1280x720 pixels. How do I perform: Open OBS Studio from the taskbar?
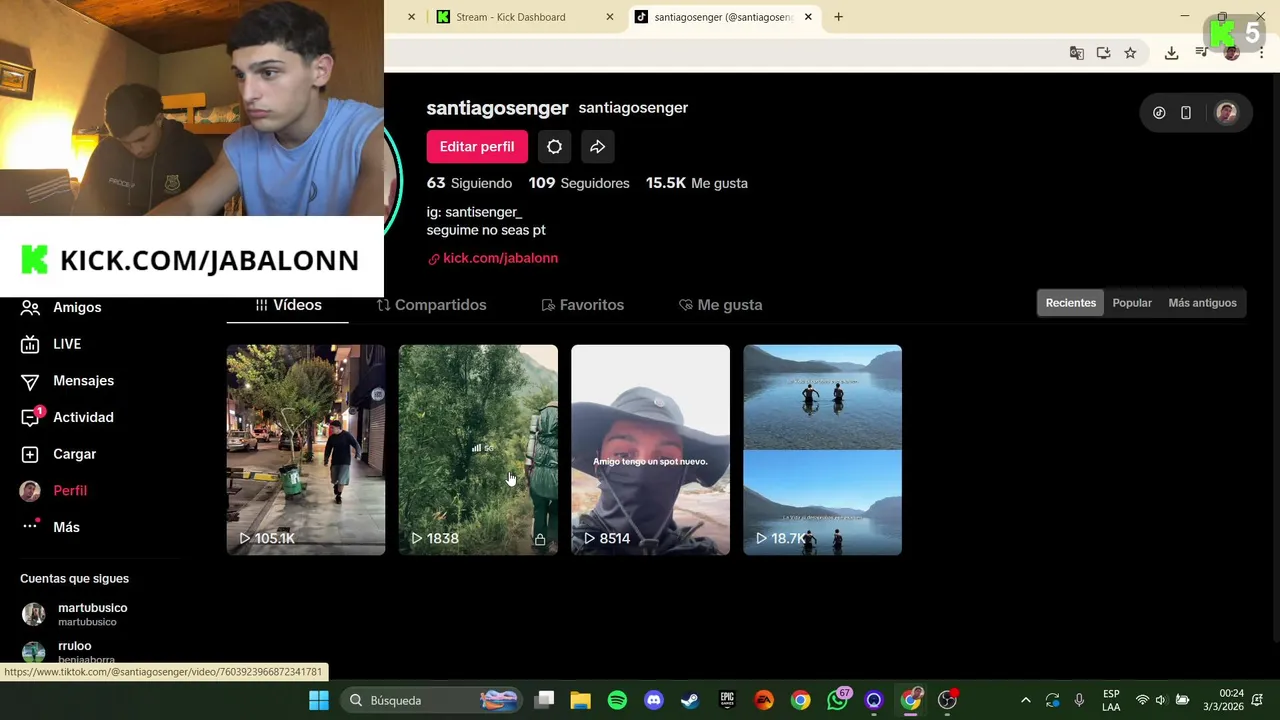(x=947, y=701)
